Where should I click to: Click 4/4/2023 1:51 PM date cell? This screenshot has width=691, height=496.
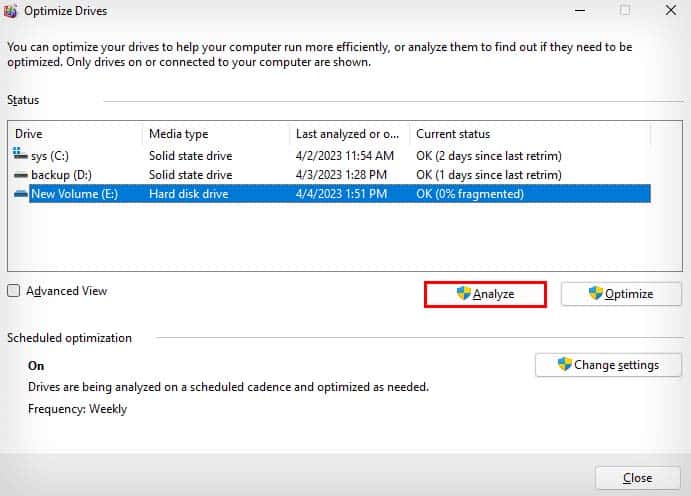click(x=341, y=194)
